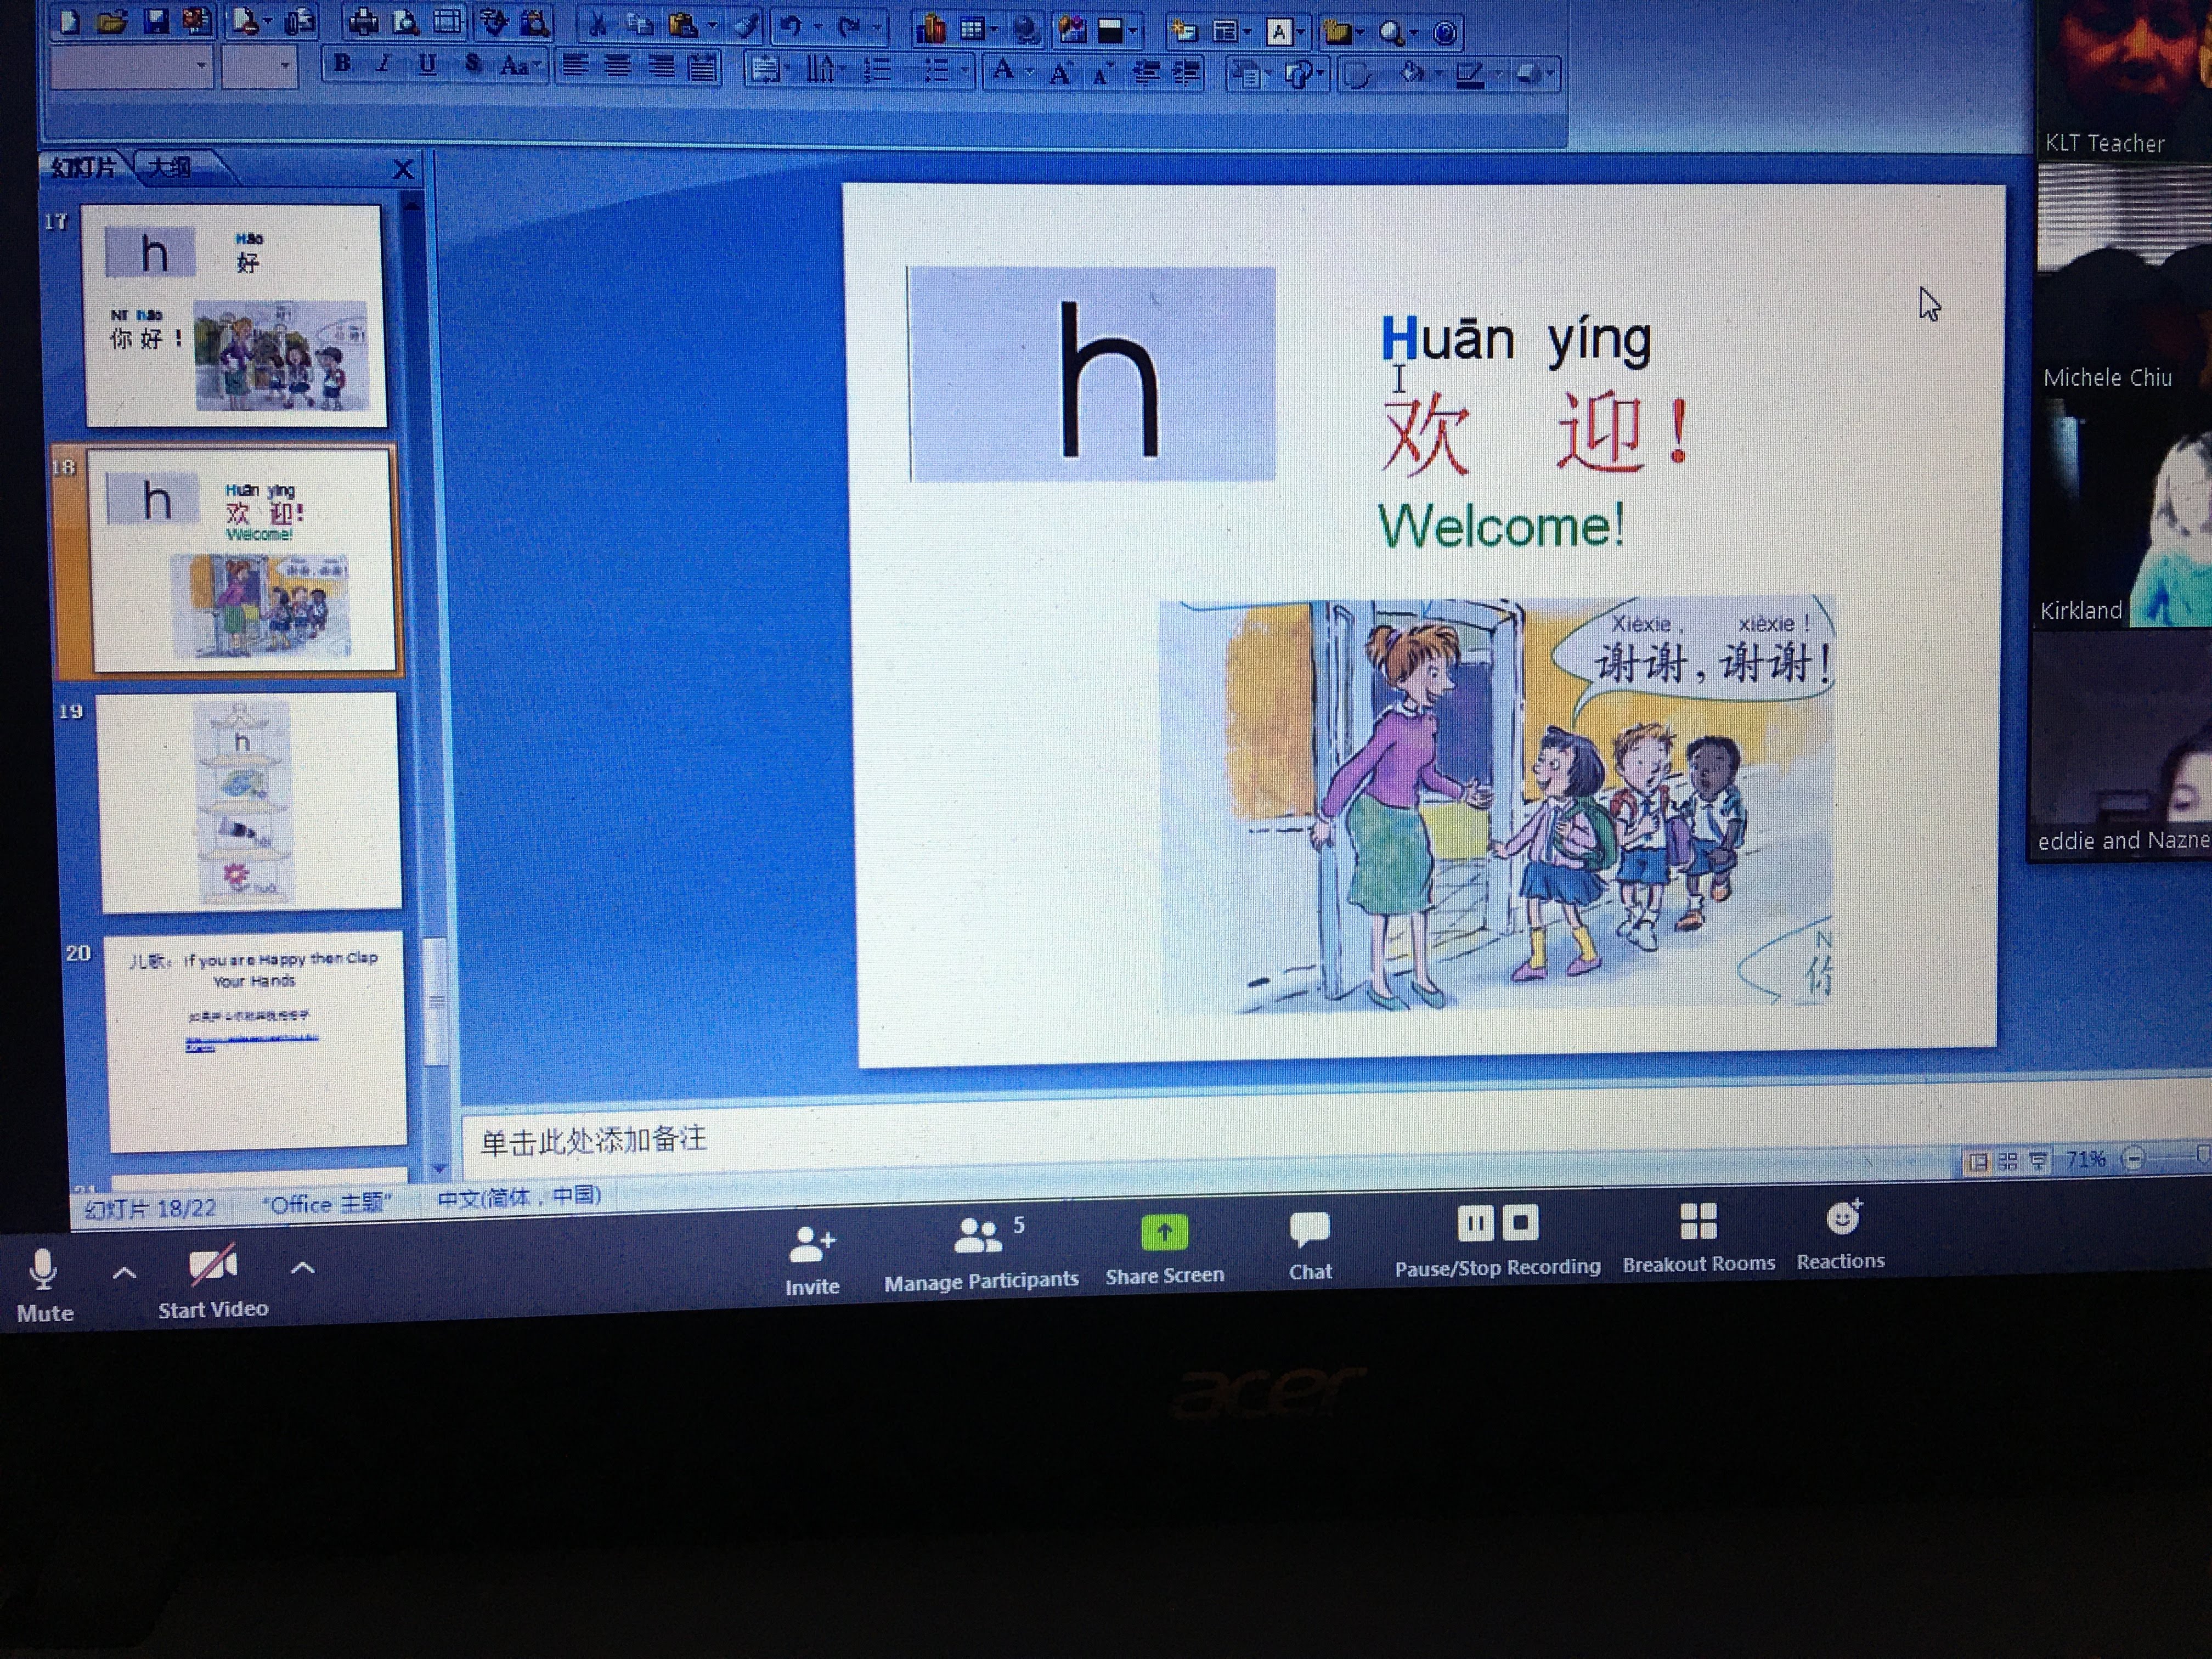2212x1659 pixels.
Task: Click the Cut scissors icon
Action: [x=597, y=24]
